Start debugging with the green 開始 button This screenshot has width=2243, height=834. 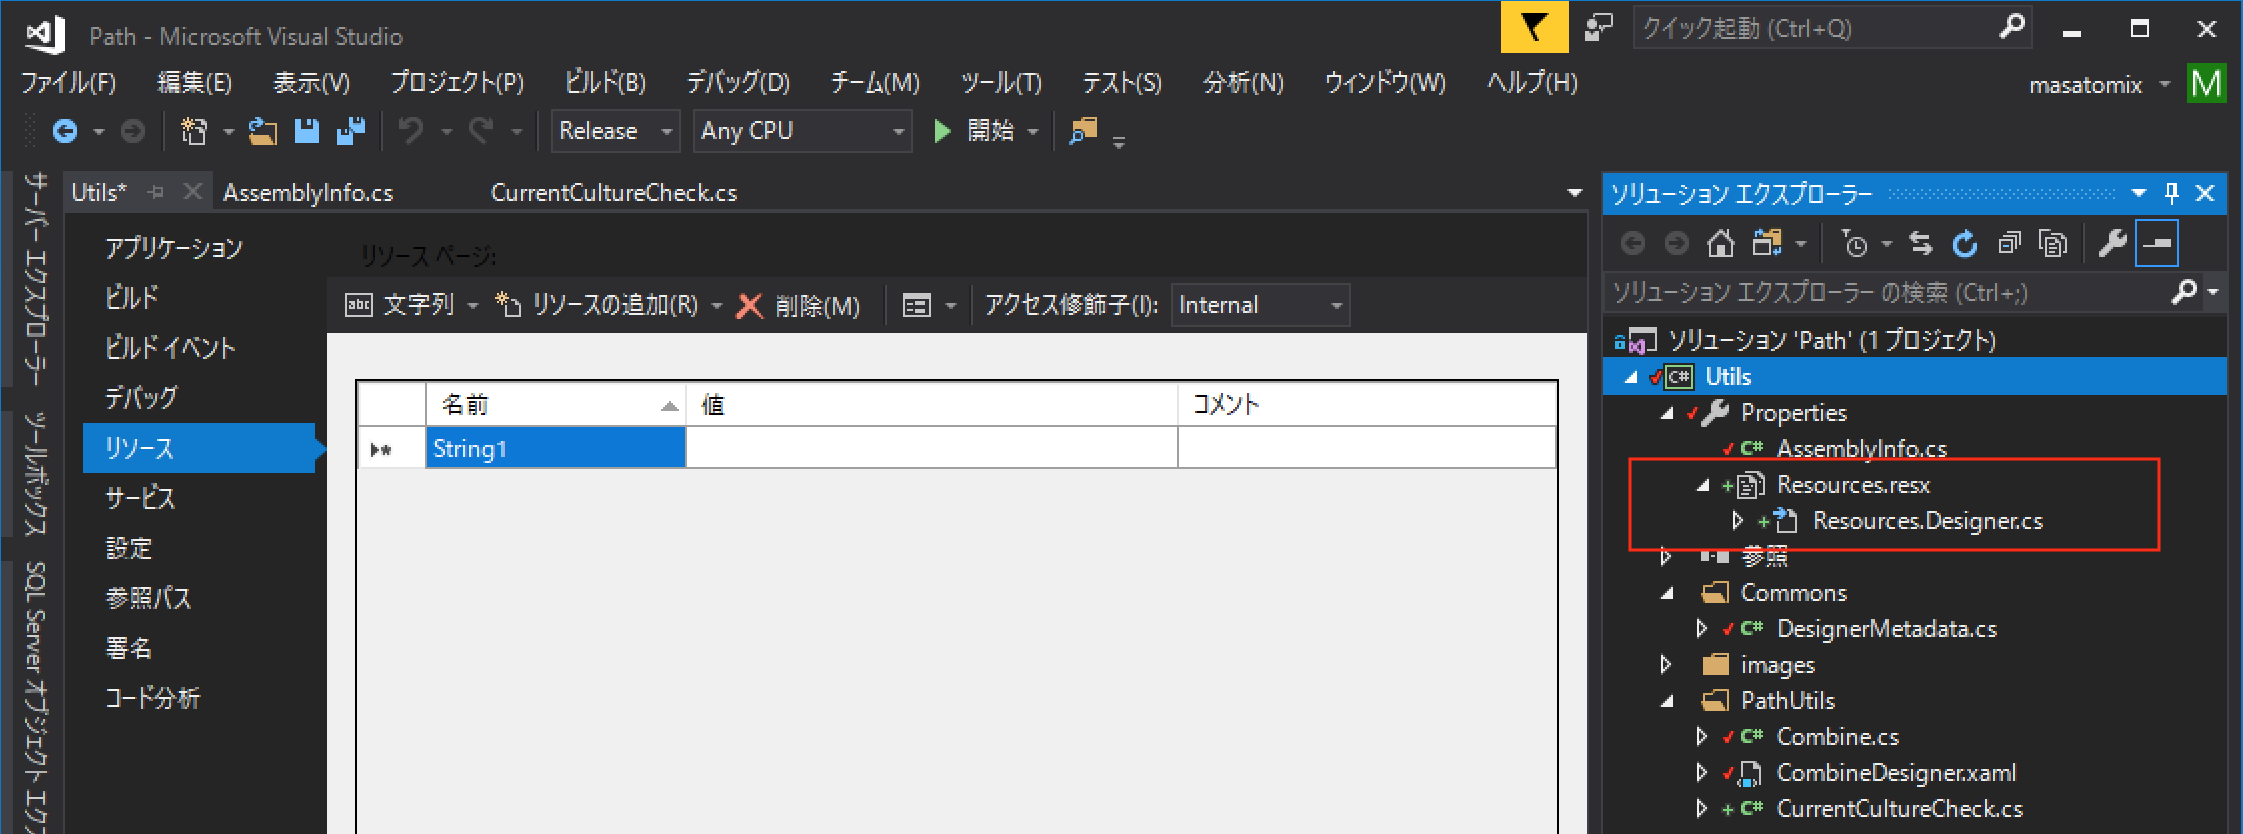tap(976, 131)
